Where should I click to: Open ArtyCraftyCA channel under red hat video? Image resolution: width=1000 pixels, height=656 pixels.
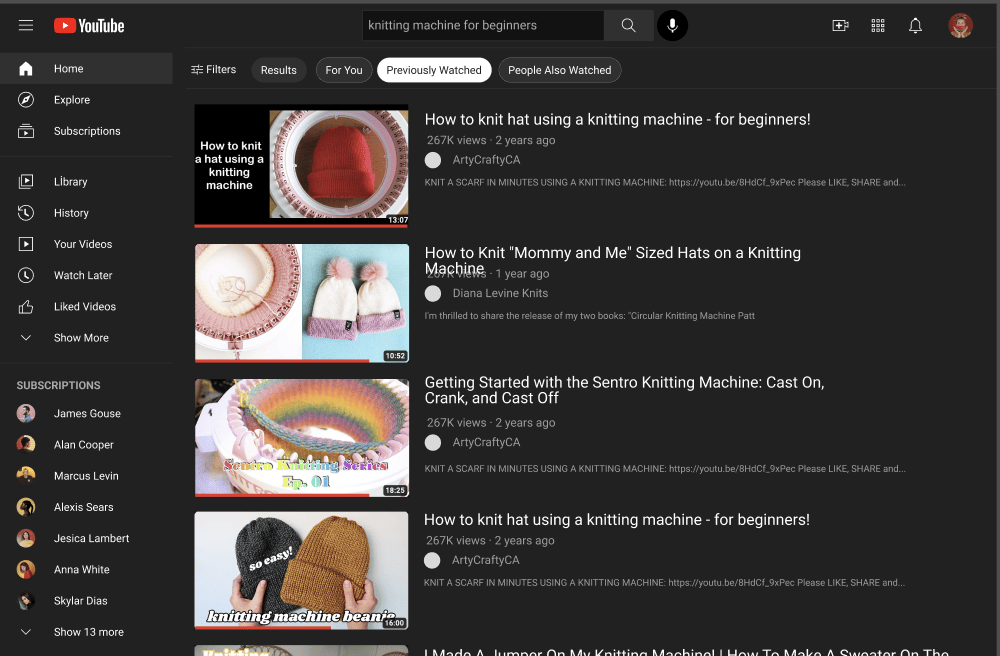(486, 160)
